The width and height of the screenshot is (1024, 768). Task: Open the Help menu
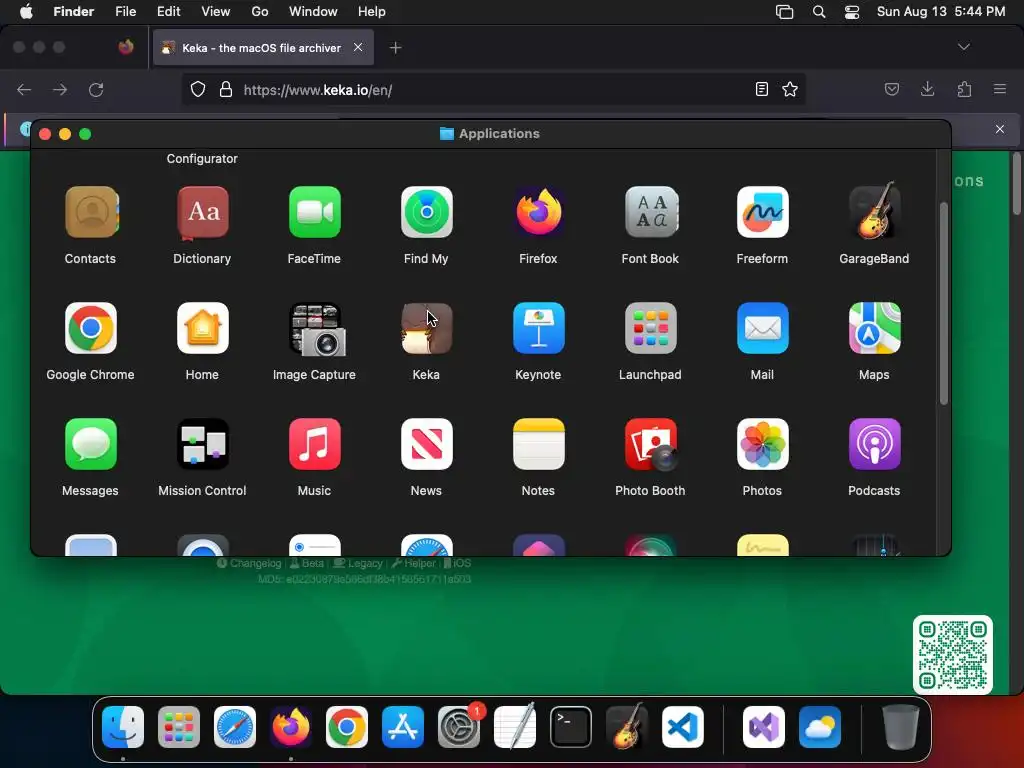[x=372, y=12]
